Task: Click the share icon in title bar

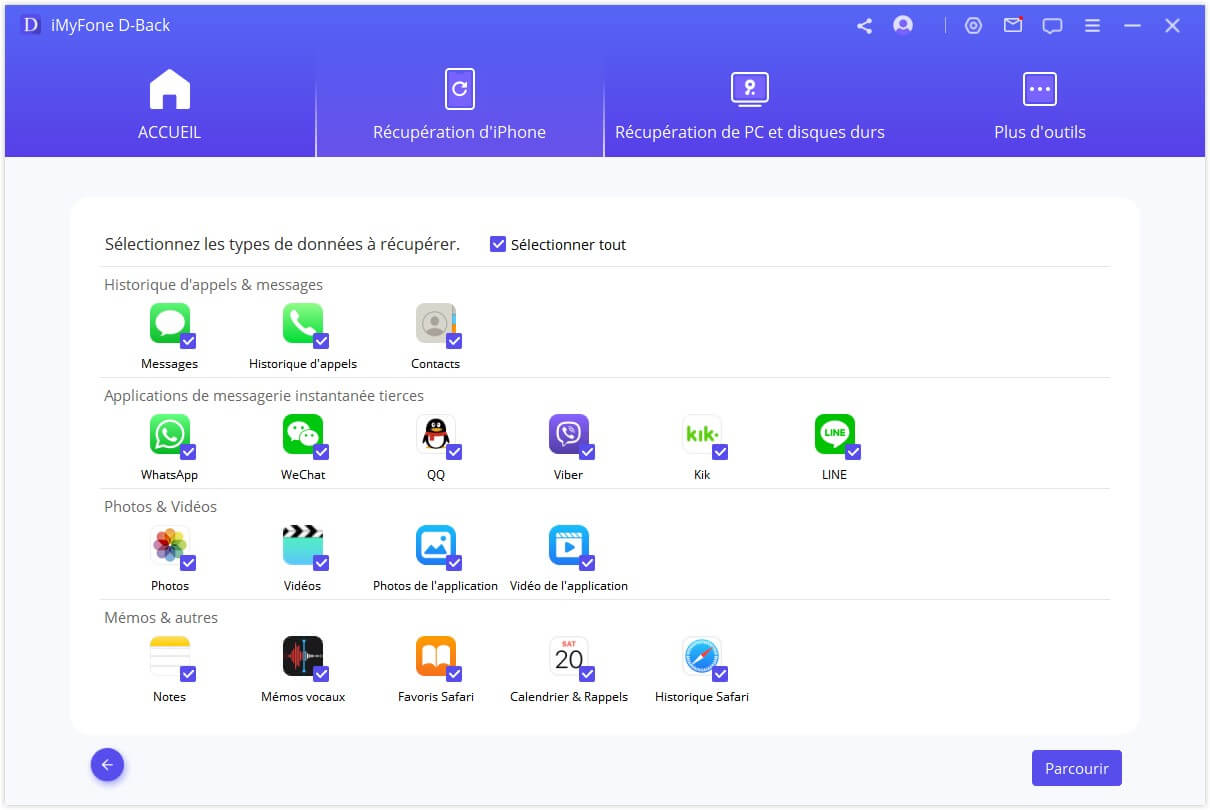Action: [864, 26]
